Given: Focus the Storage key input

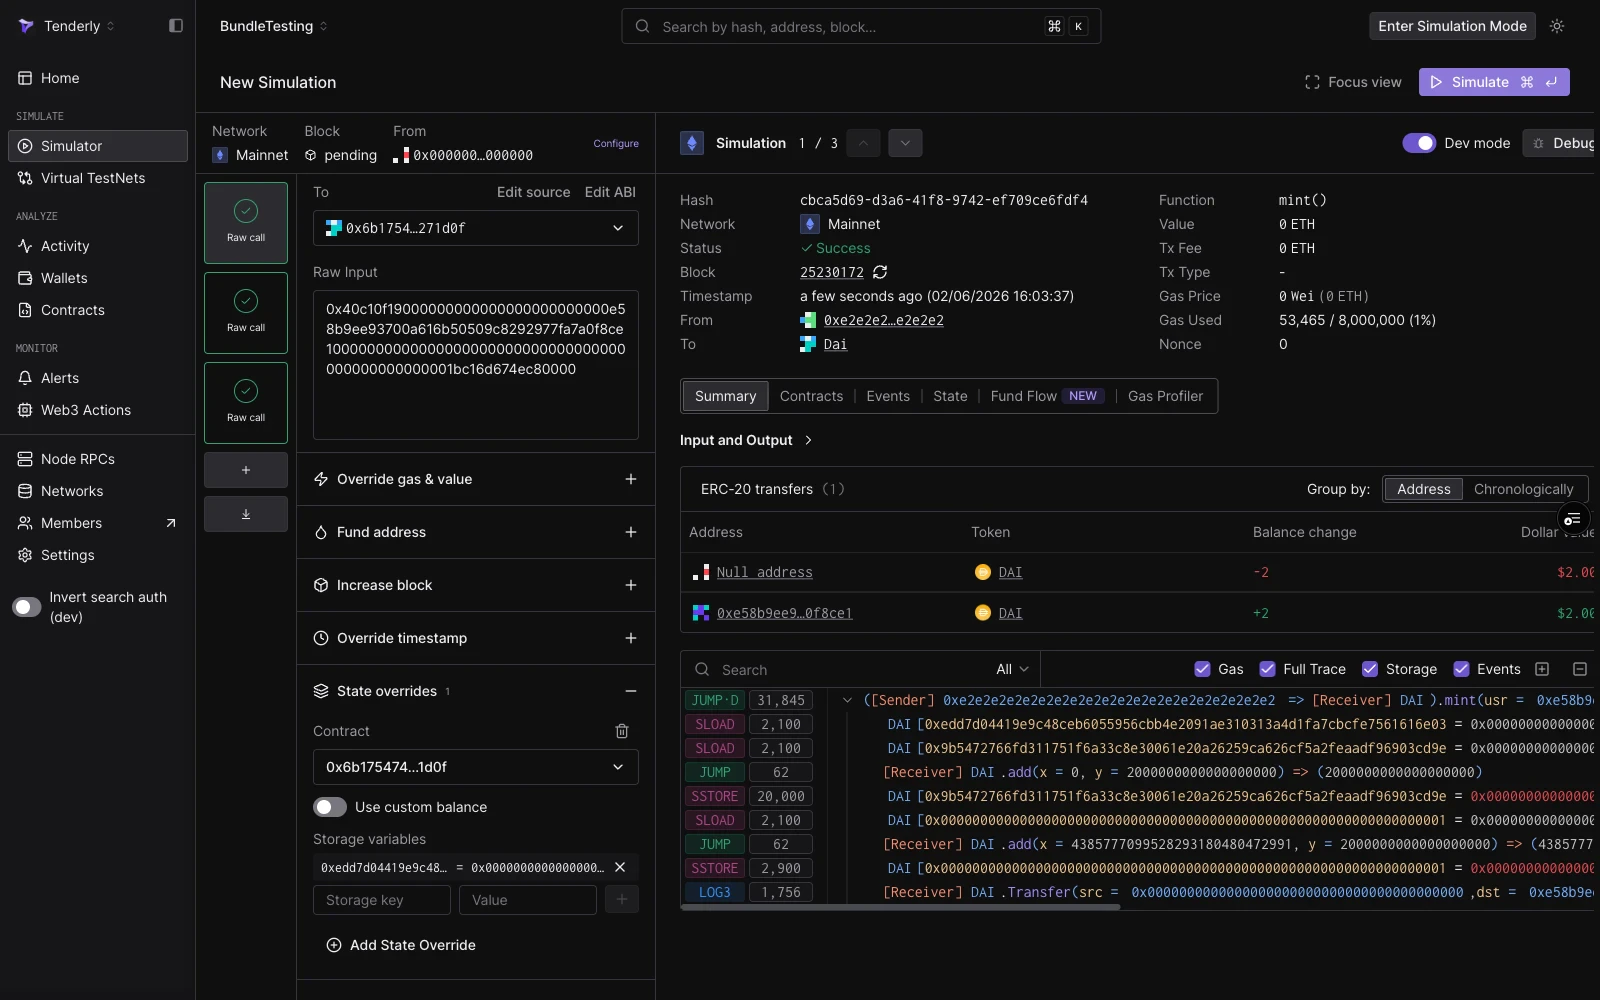Looking at the screenshot, I should pos(382,900).
